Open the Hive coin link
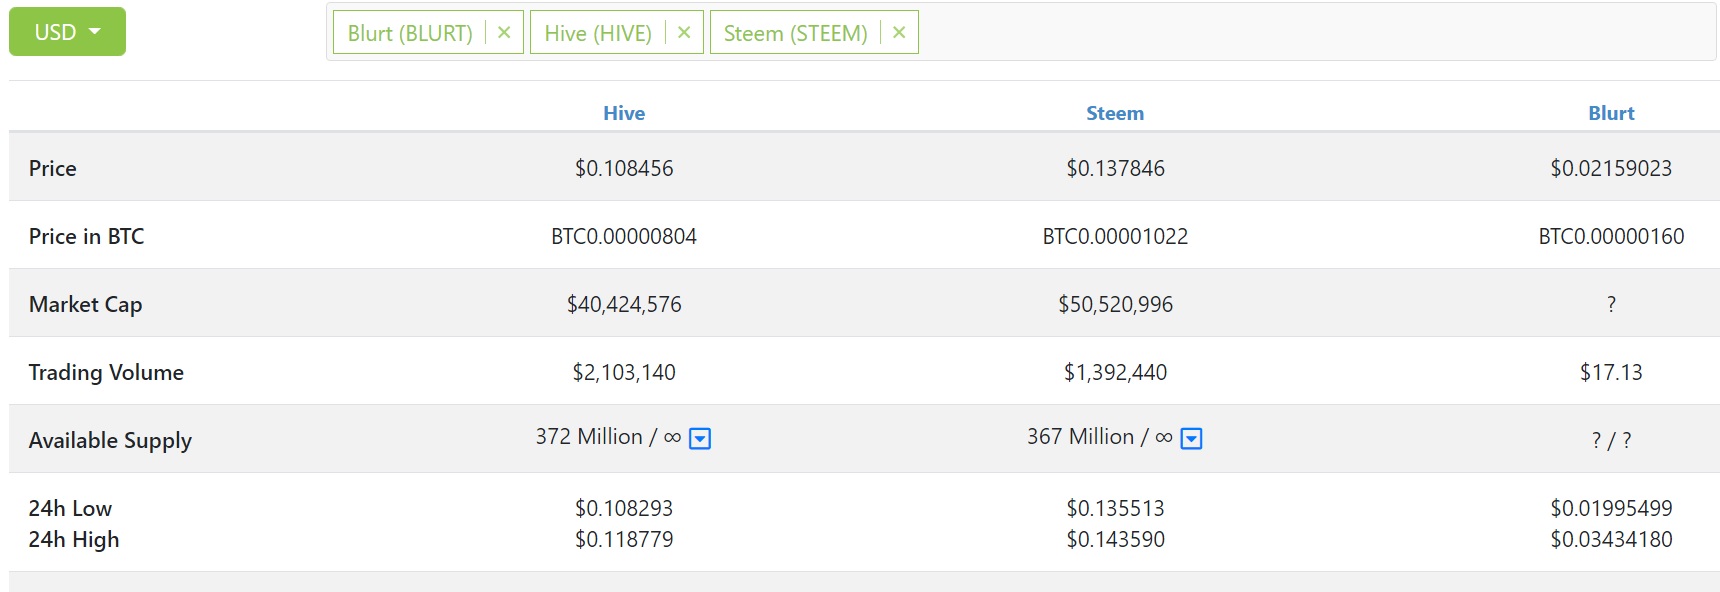Viewport: 1720px width, 592px height. 624,113
